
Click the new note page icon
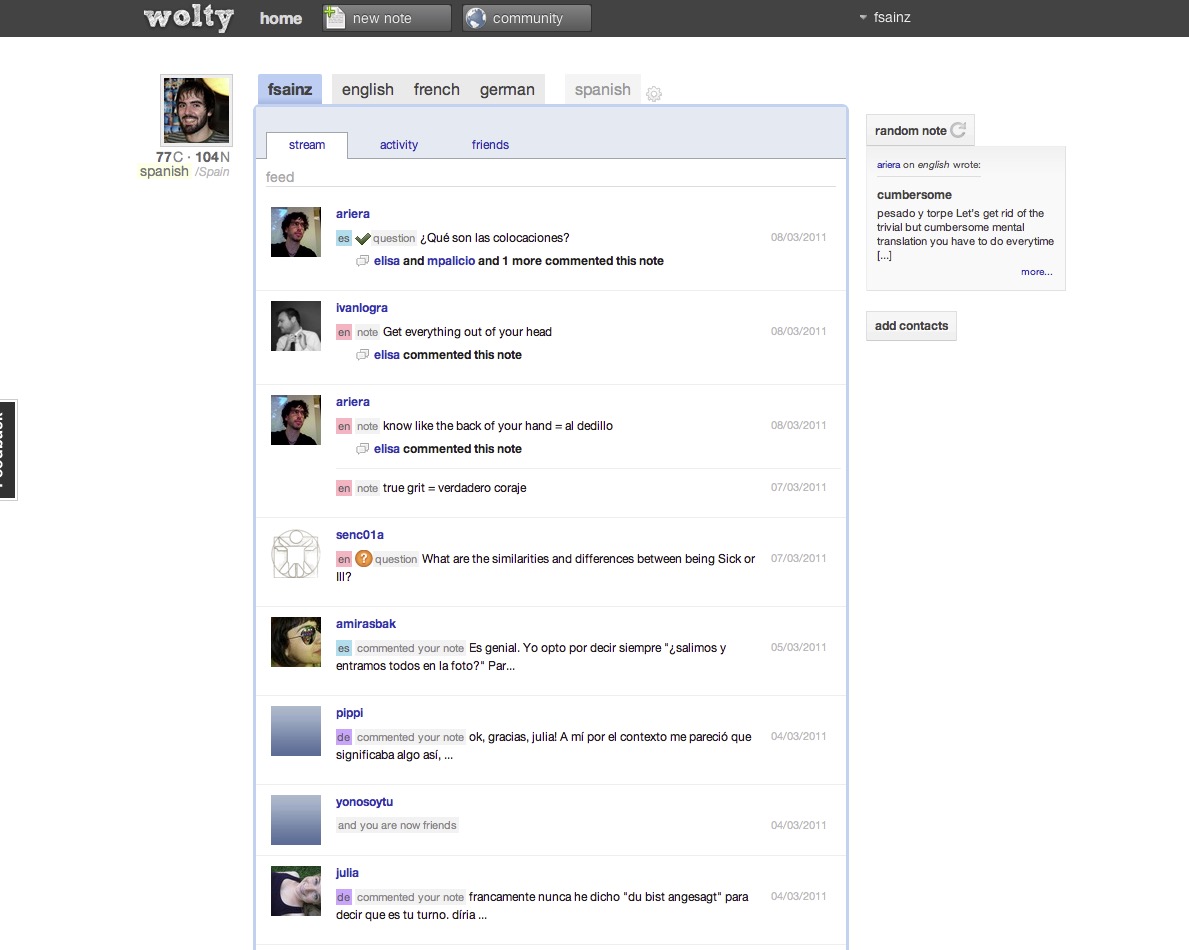(334, 17)
